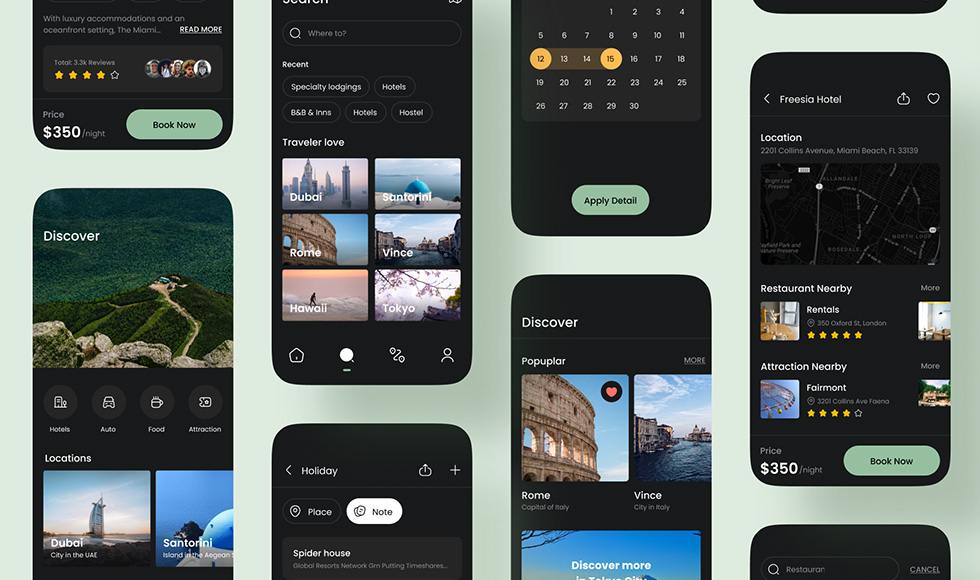This screenshot has width=980, height=580.
Task: Open the Discover more in Tokyo banner
Action: click(x=611, y=556)
